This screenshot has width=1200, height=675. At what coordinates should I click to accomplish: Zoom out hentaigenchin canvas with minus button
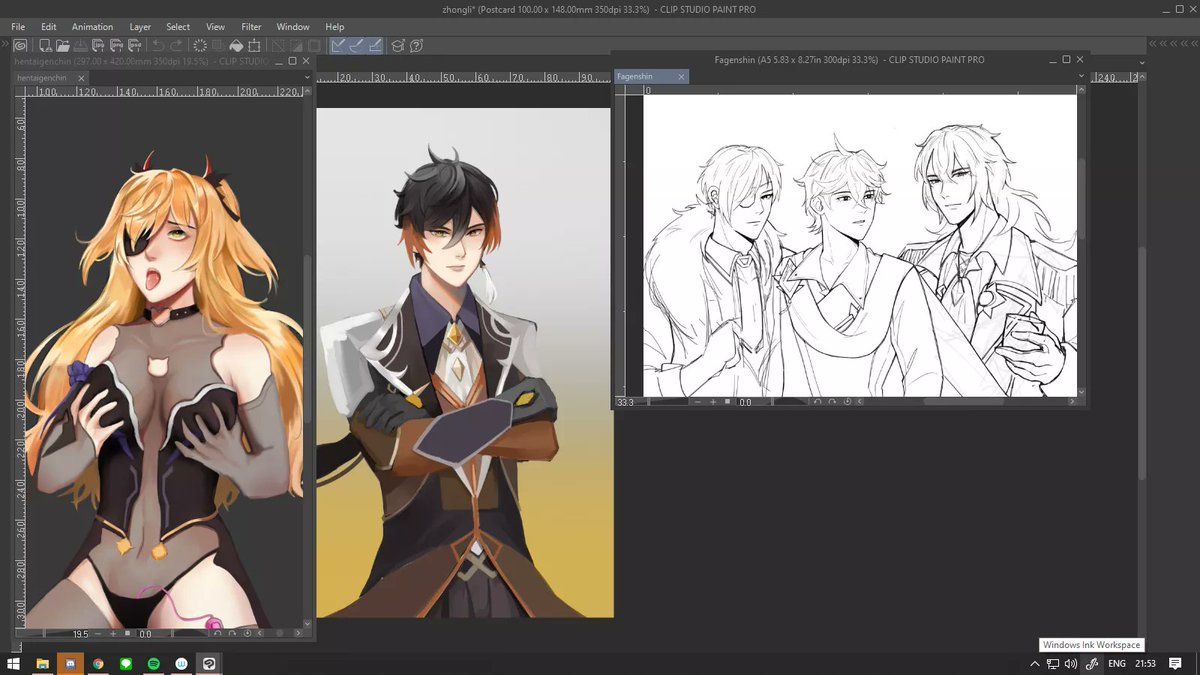pyautogui.click(x=98, y=633)
